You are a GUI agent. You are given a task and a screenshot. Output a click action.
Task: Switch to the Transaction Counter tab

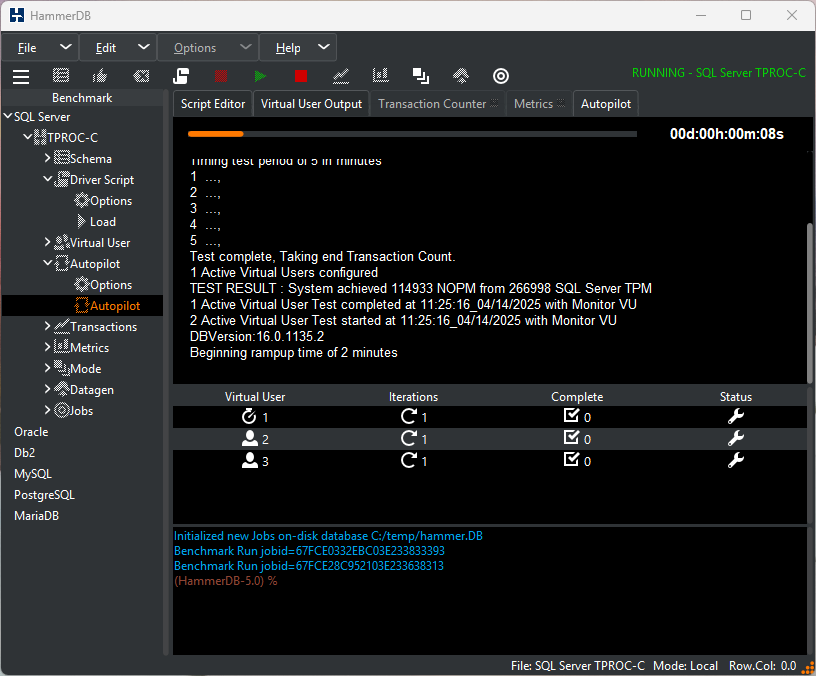pyautogui.click(x=438, y=104)
